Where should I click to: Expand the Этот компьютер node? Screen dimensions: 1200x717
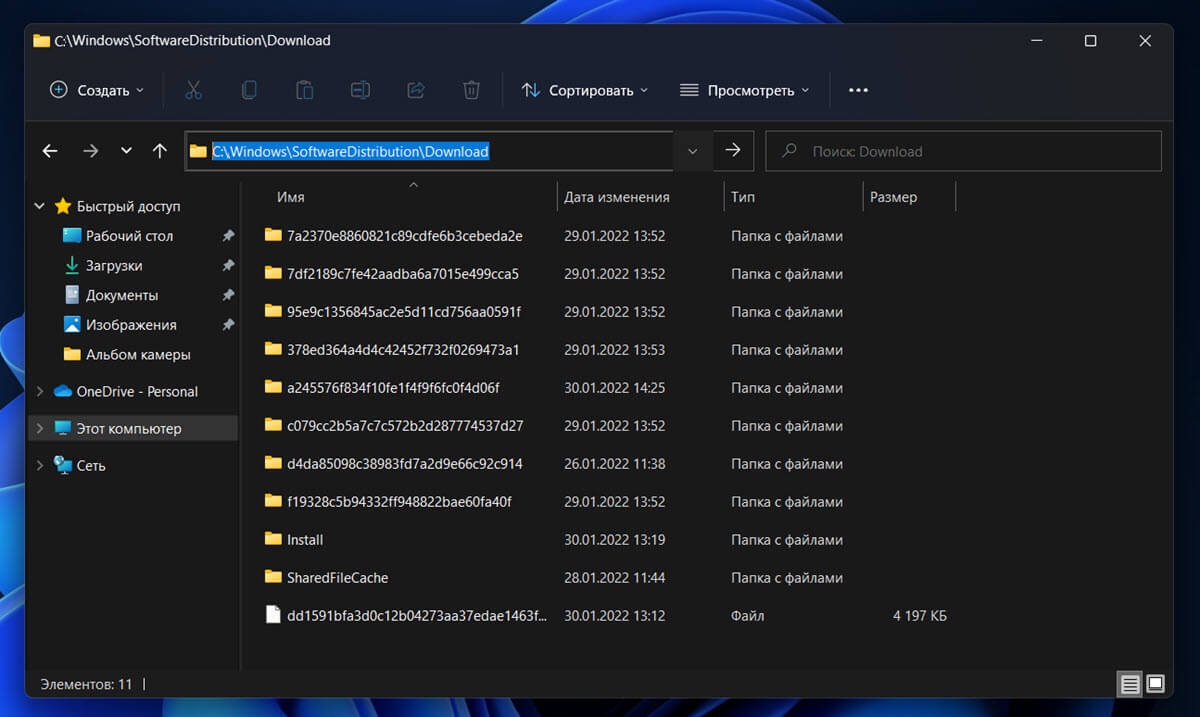pyautogui.click(x=39, y=428)
